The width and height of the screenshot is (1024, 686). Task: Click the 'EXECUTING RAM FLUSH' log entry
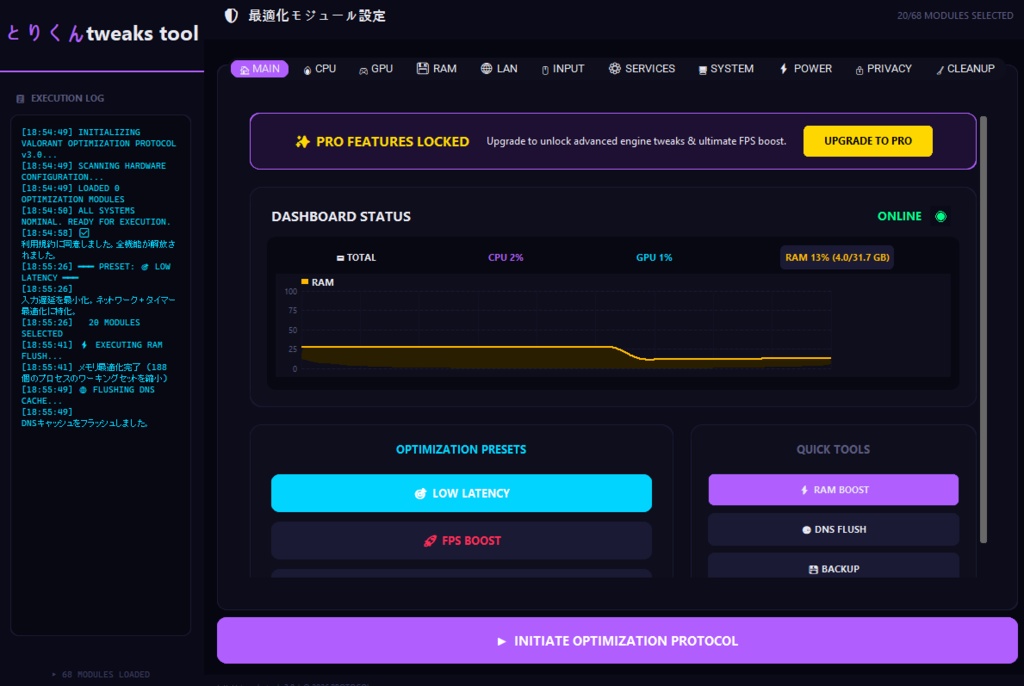coord(91,350)
